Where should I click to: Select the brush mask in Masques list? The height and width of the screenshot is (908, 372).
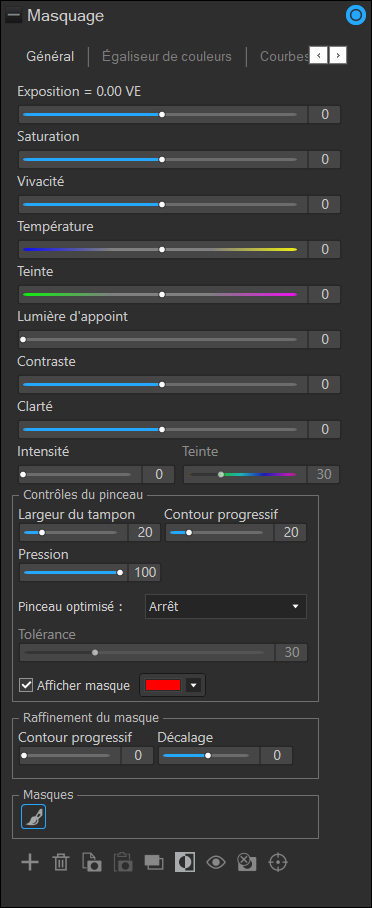[x=34, y=817]
